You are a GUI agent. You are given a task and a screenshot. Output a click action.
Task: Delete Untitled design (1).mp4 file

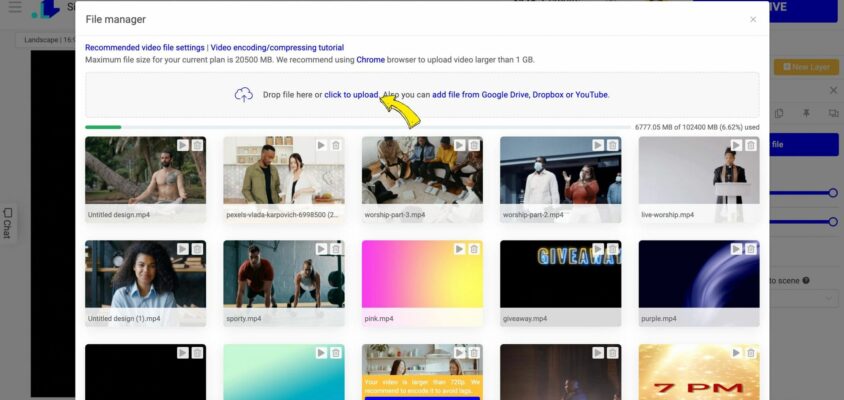coord(198,249)
